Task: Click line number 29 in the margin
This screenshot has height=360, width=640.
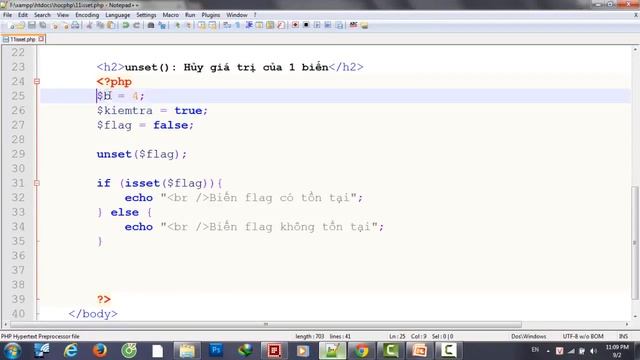Action: click(18, 154)
